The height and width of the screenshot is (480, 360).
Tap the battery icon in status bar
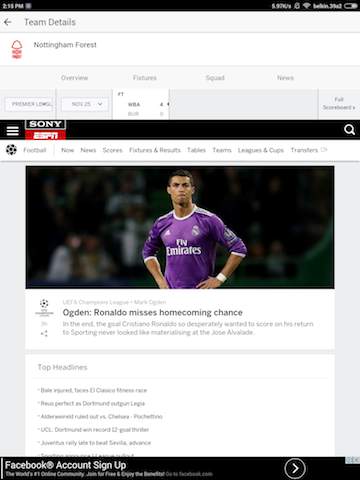click(x=351, y=6)
